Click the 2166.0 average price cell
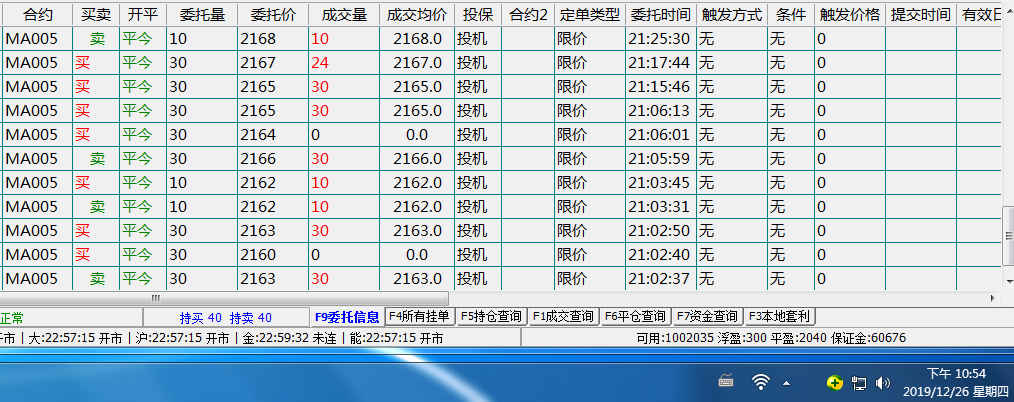Image resolution: width=1014 pixels, height=402 pixels. [416, 158]
